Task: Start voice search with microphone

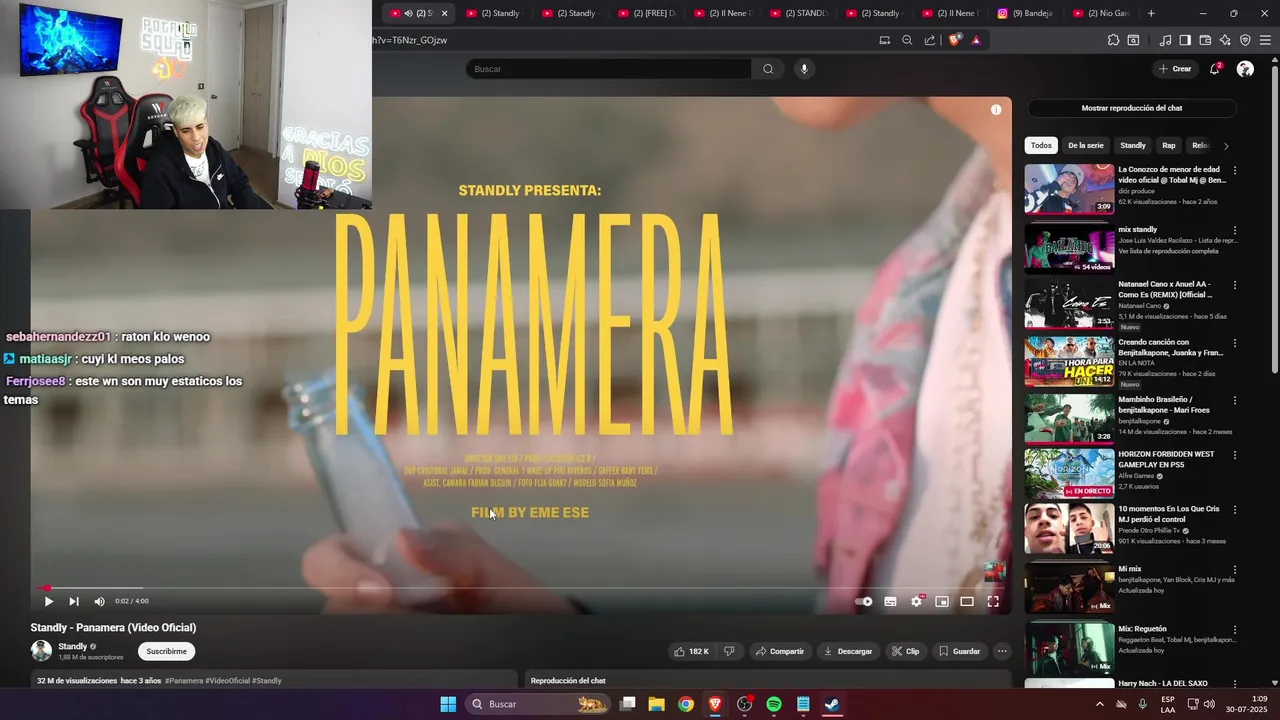Action: [x=804, y=69]
